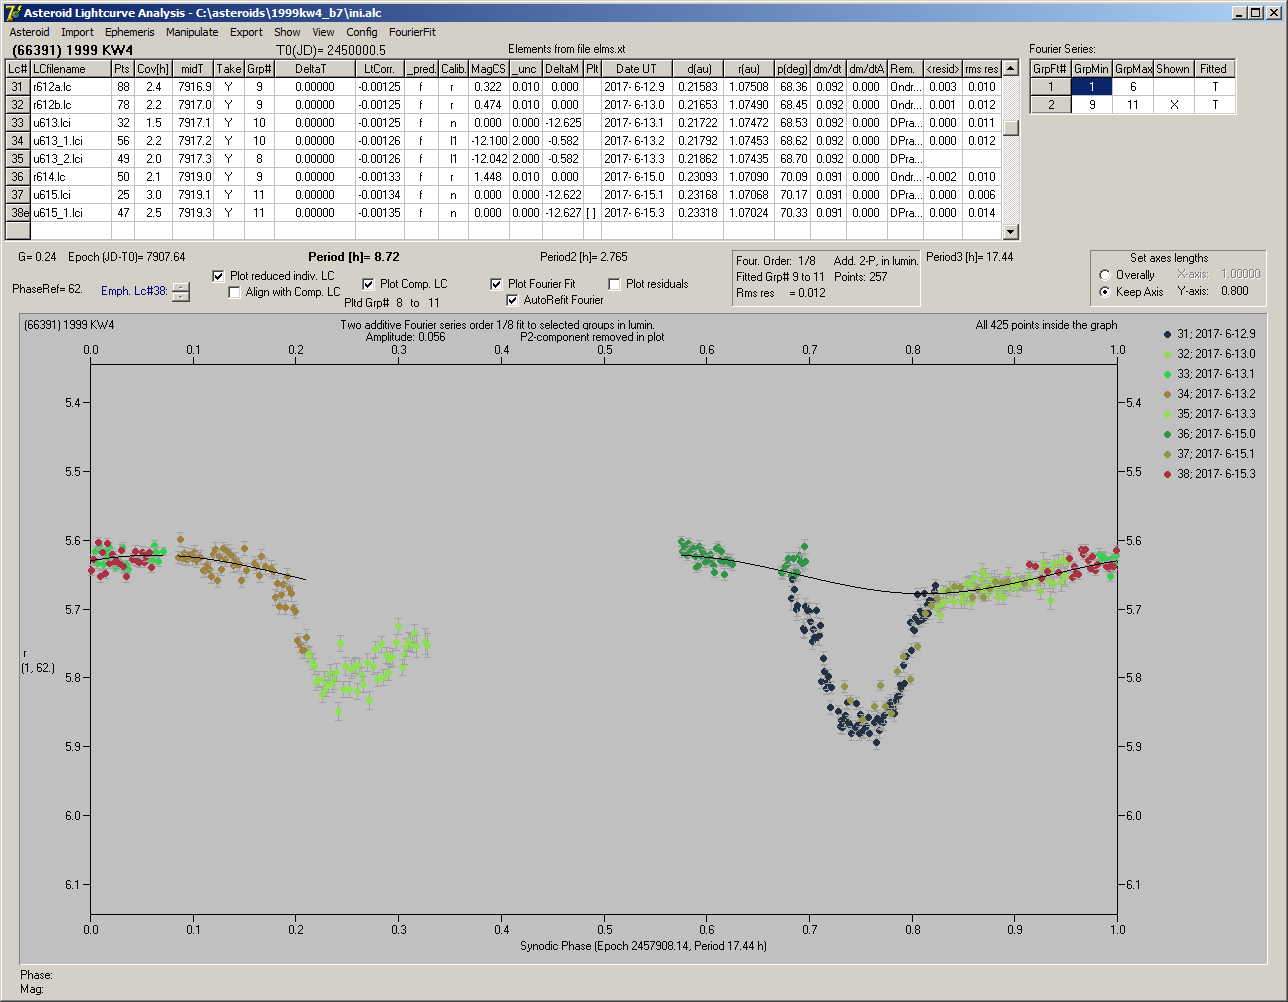This screenshot has height=1002, width=1288.
Task: Open the FourierFit menu
Action: [412, 32]
